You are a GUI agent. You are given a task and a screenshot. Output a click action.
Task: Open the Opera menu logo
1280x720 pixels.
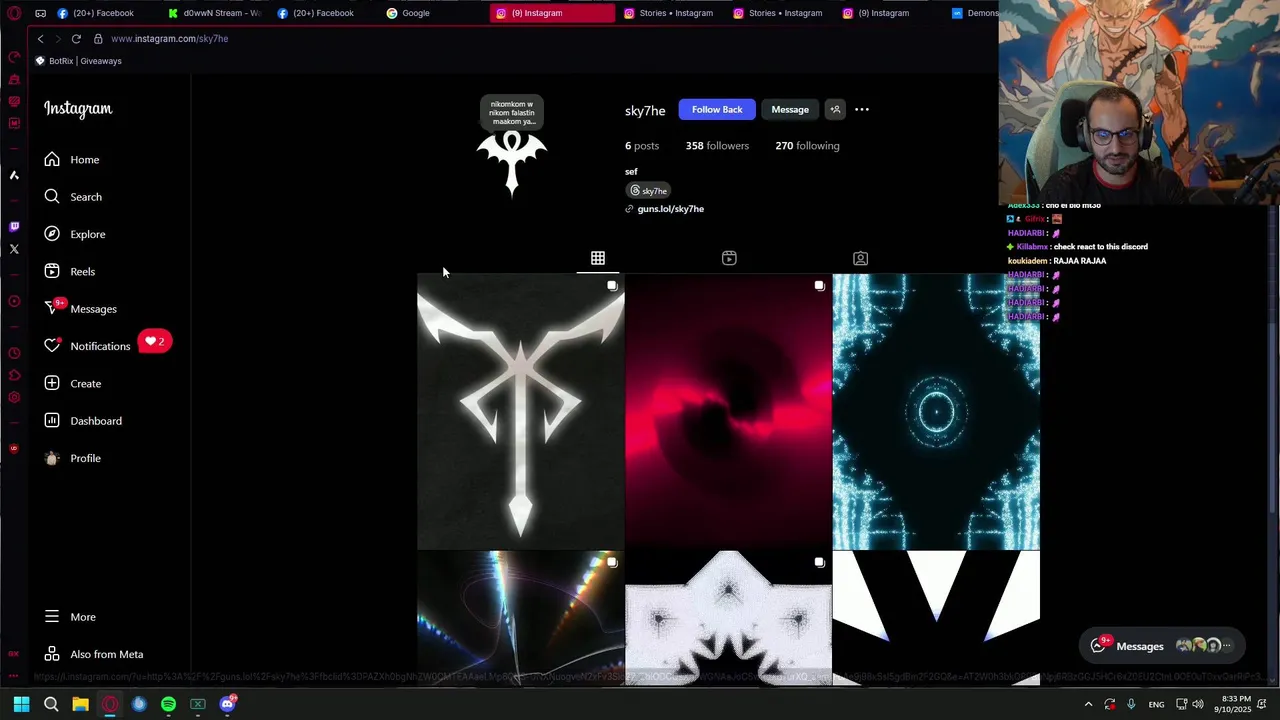point(14,13)
